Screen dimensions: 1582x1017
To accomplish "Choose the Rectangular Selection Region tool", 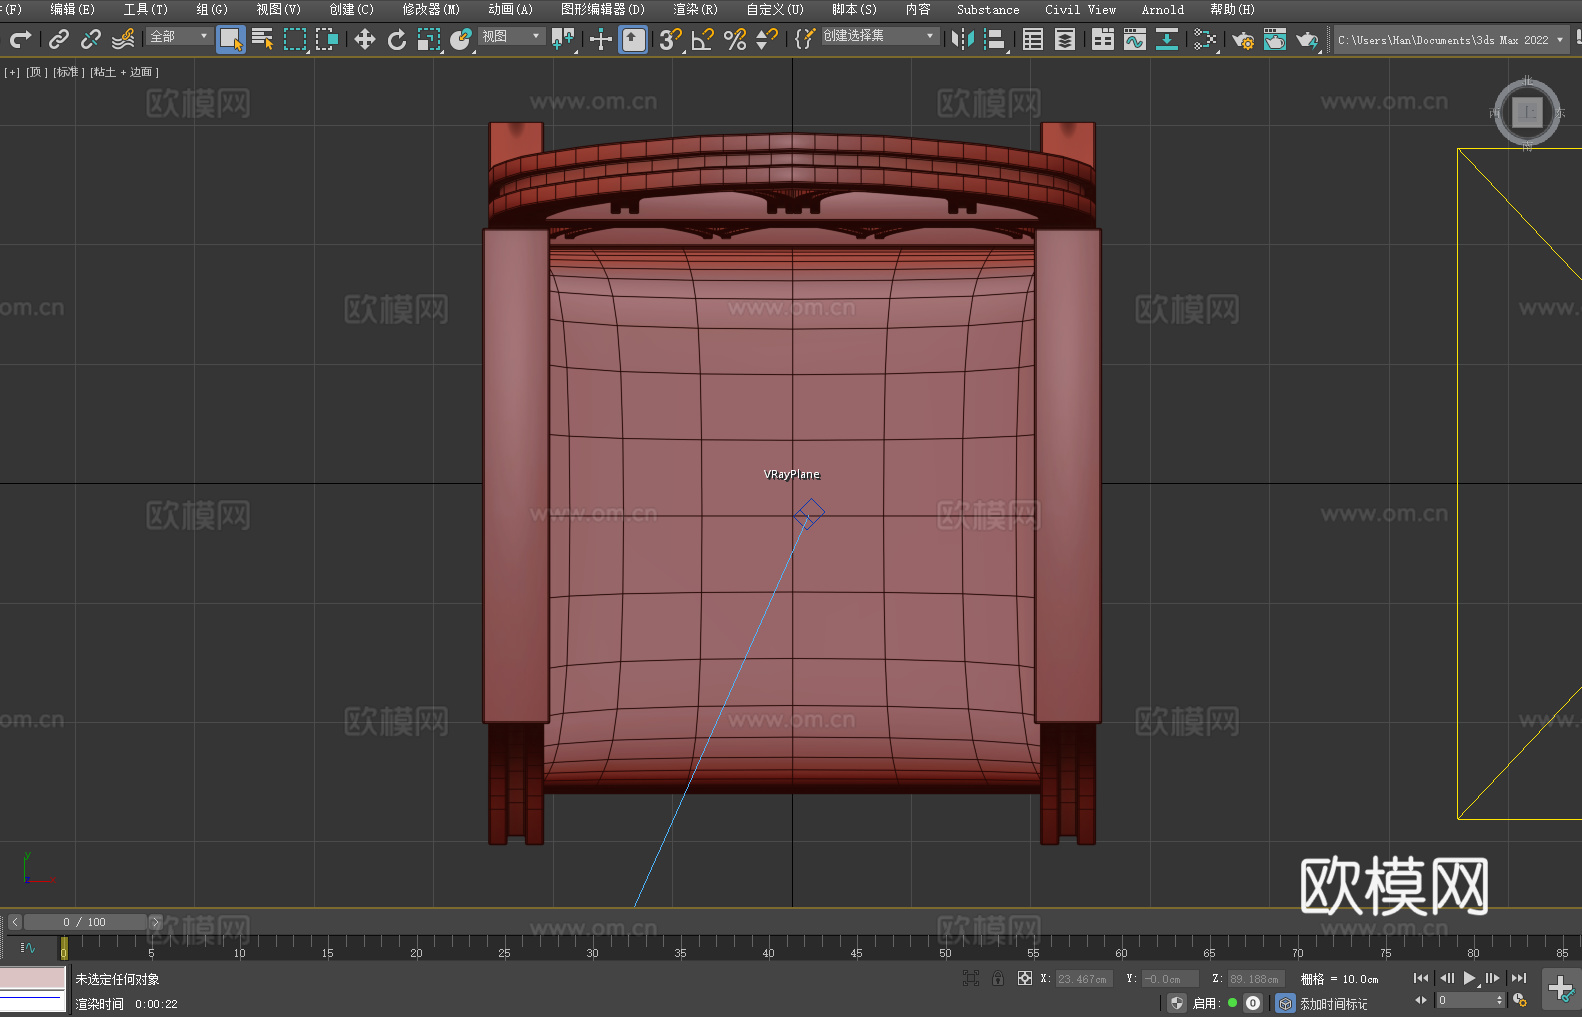I will 295,39.
